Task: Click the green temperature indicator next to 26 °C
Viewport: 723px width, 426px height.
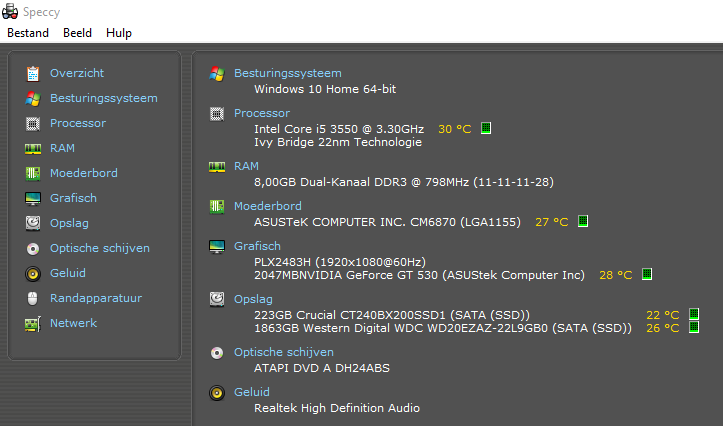Action: (x=694, y=327)
